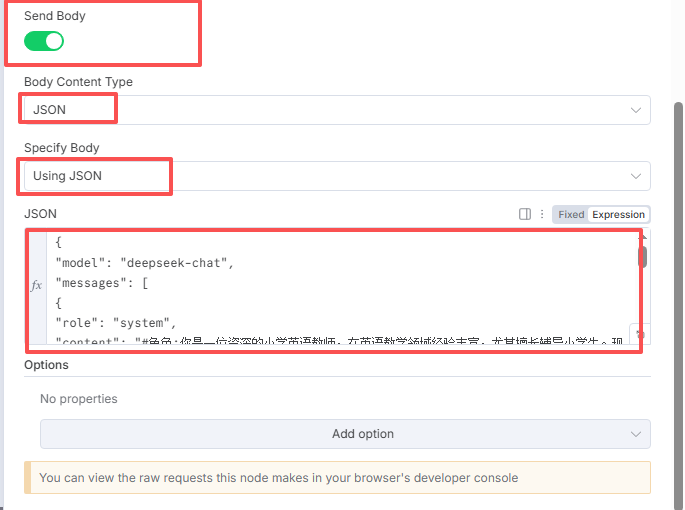This screenshot has height=510, width=685.
Task: Click the "model": "deepseek-chat" line
Action: tap(145, 263)
